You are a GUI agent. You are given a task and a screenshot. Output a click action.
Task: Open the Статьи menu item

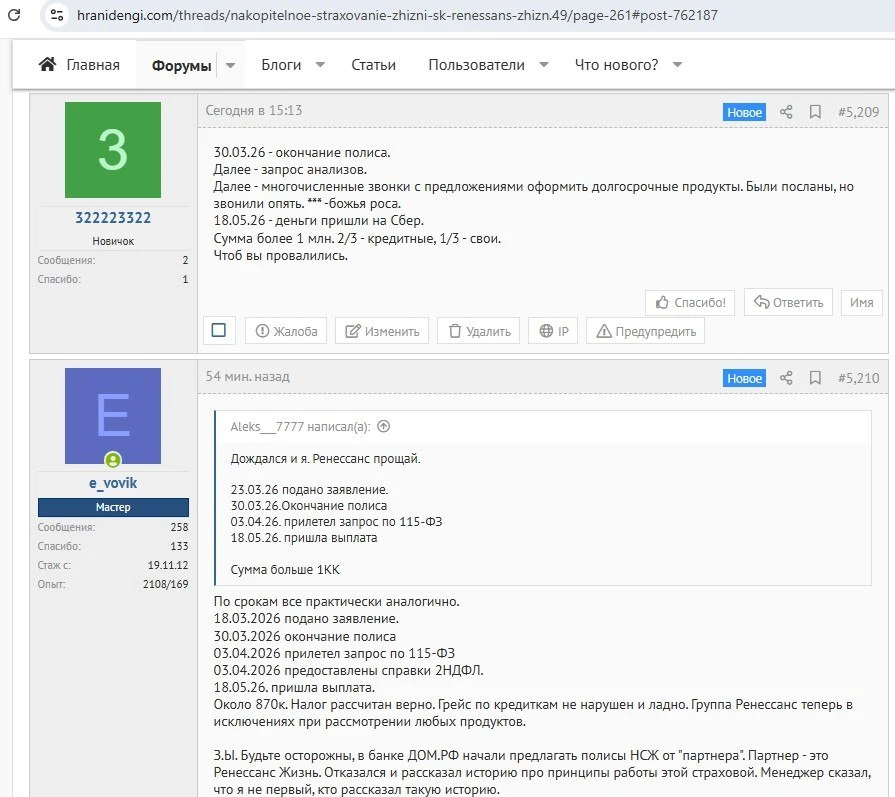coord(373,65)
